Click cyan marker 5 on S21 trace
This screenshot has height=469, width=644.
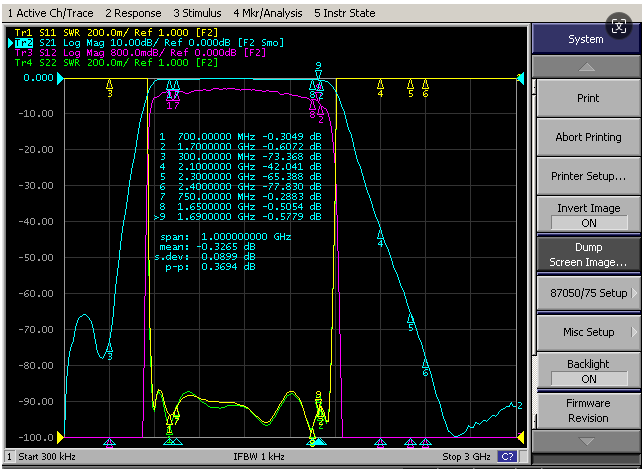[410, 320]
